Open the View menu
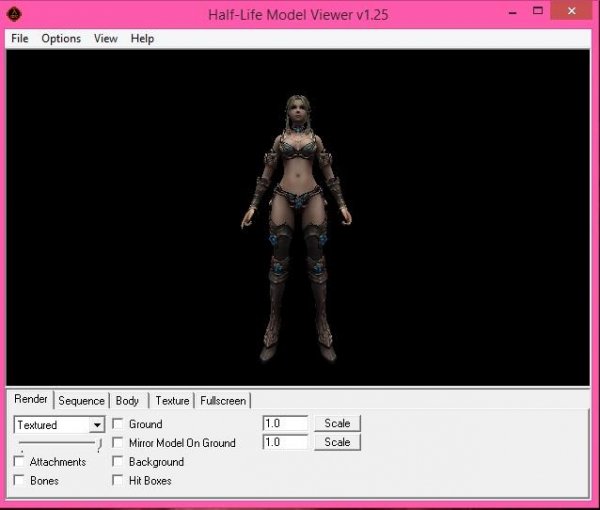Screen dimensions: 600x510 [x=106, y=39]
